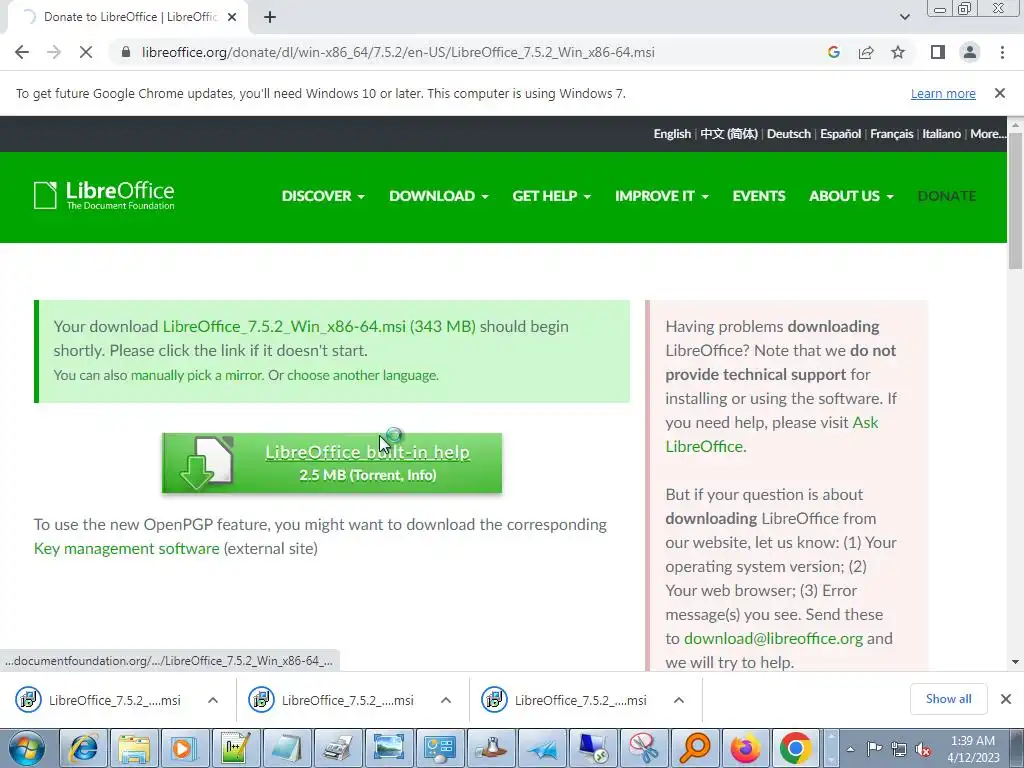
Task: Share this page via share icon
Action: tap(866, 52)
